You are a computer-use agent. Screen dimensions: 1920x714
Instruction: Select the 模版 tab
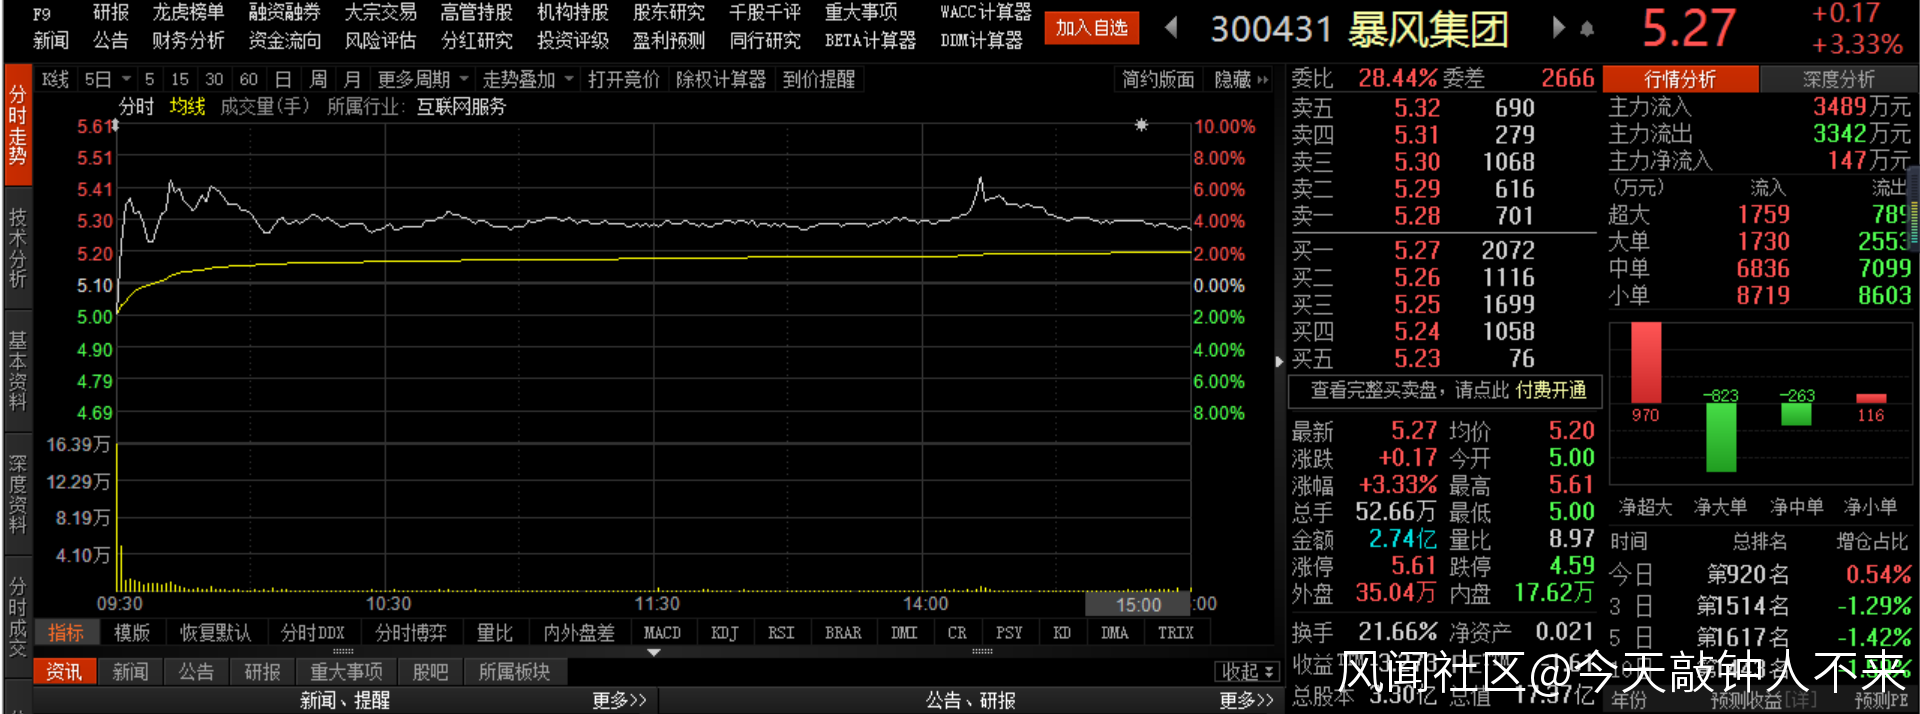point(131,633)
